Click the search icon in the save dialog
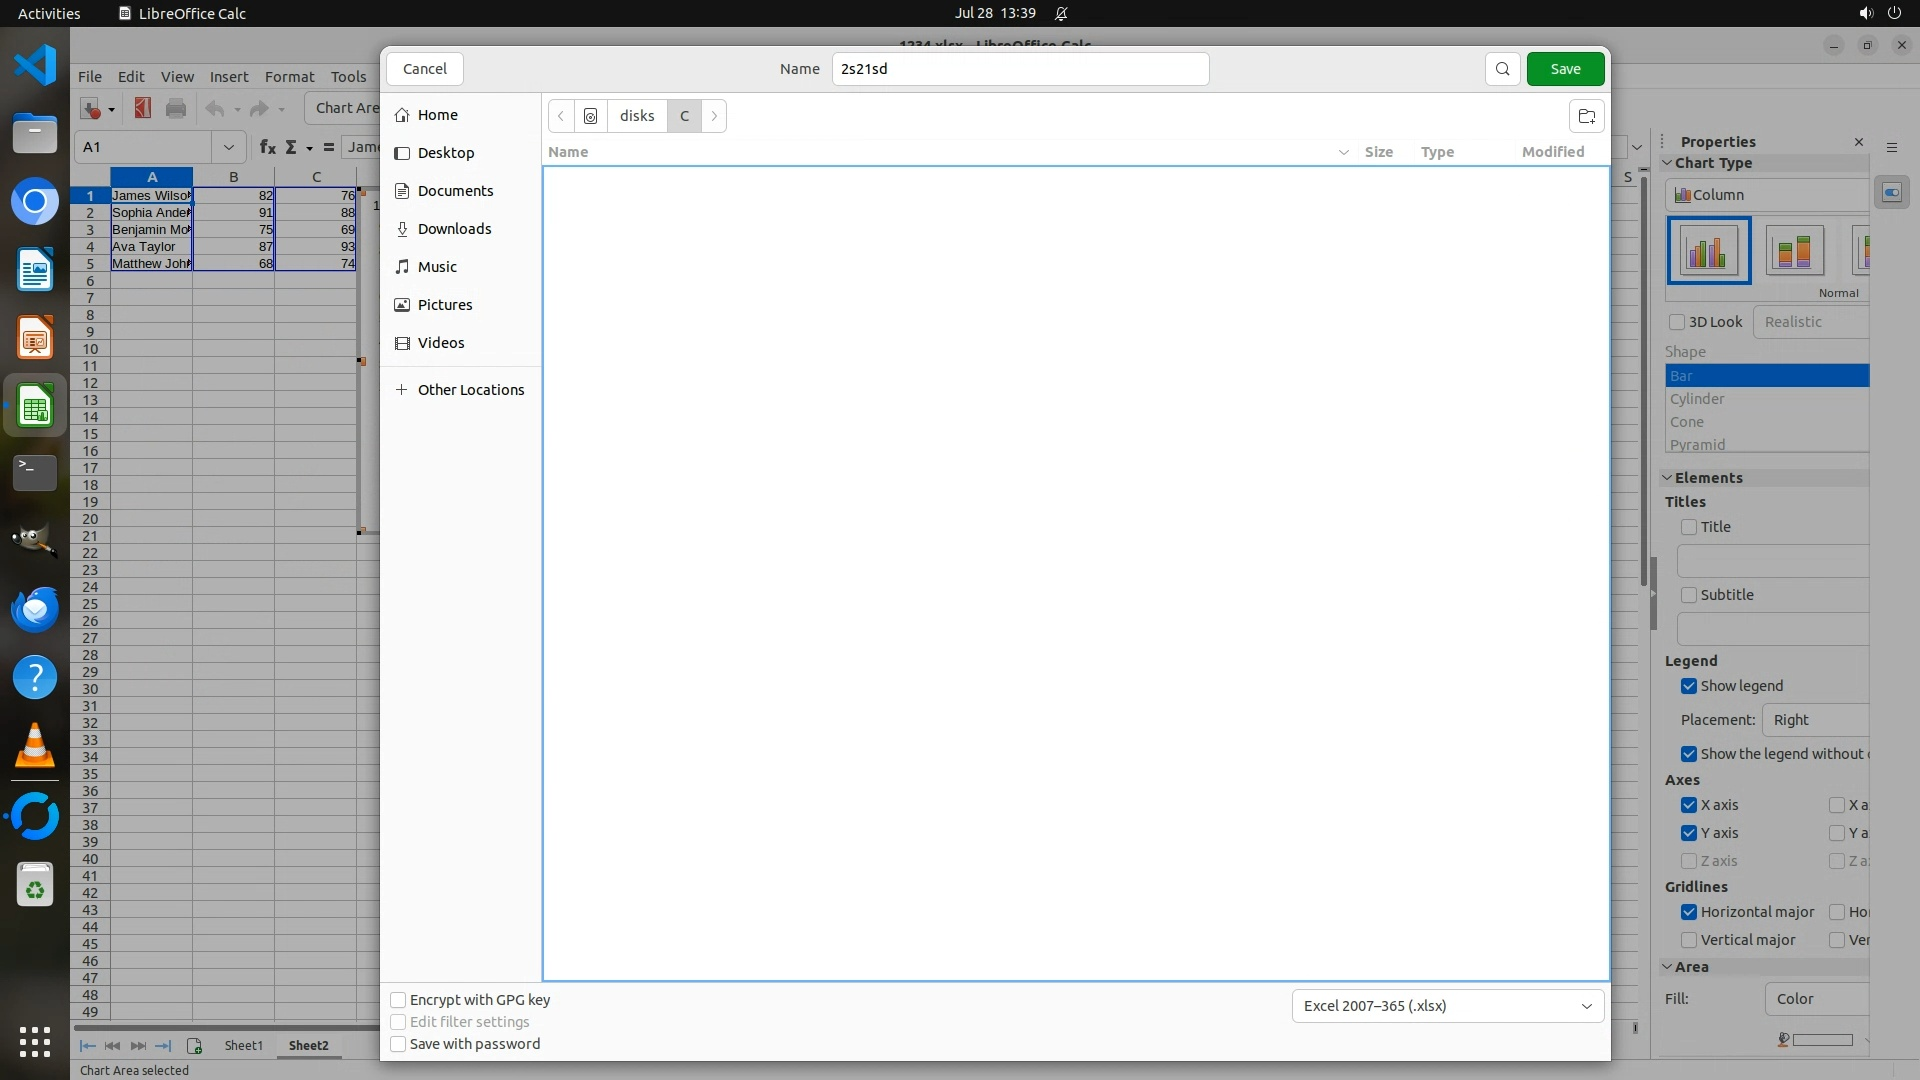1920x1080 pixels. click(1502, 69)
